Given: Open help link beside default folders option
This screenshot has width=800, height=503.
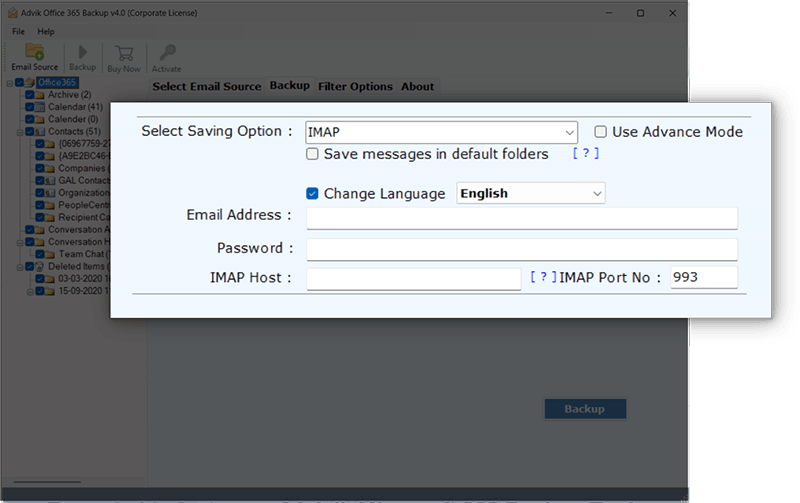Looking at the screenshot, I should [x=586, y=153].
